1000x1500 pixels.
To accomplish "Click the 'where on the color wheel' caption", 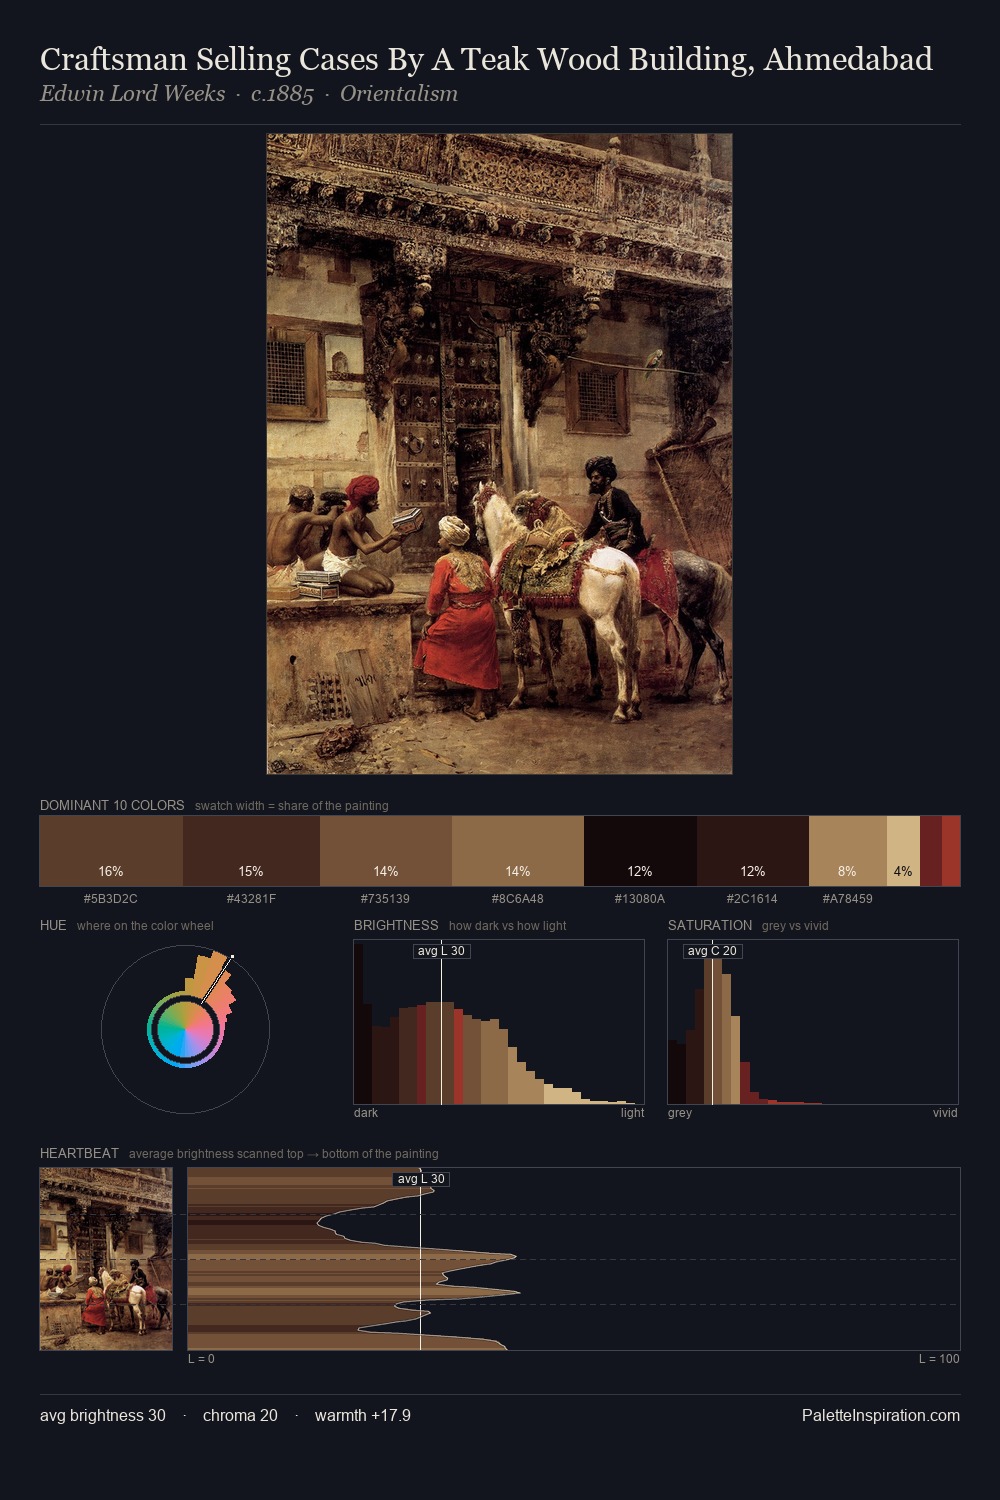I will tap(145, 926).
